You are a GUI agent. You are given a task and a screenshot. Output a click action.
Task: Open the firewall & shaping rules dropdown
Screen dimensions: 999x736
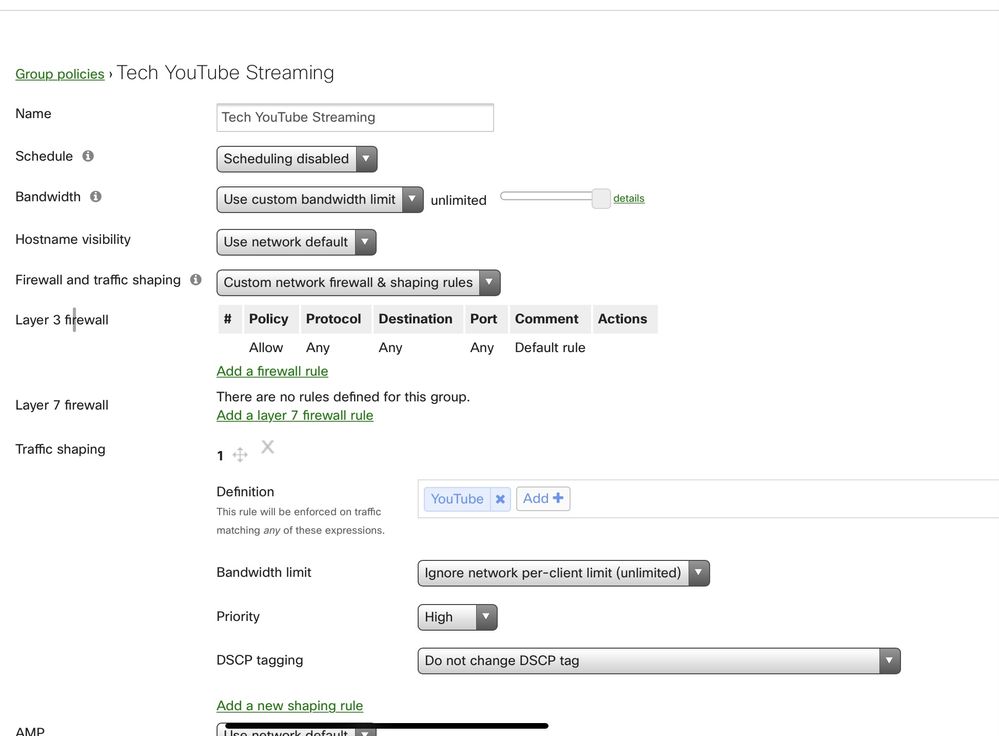pyautogui.click(x=358, y=282)
